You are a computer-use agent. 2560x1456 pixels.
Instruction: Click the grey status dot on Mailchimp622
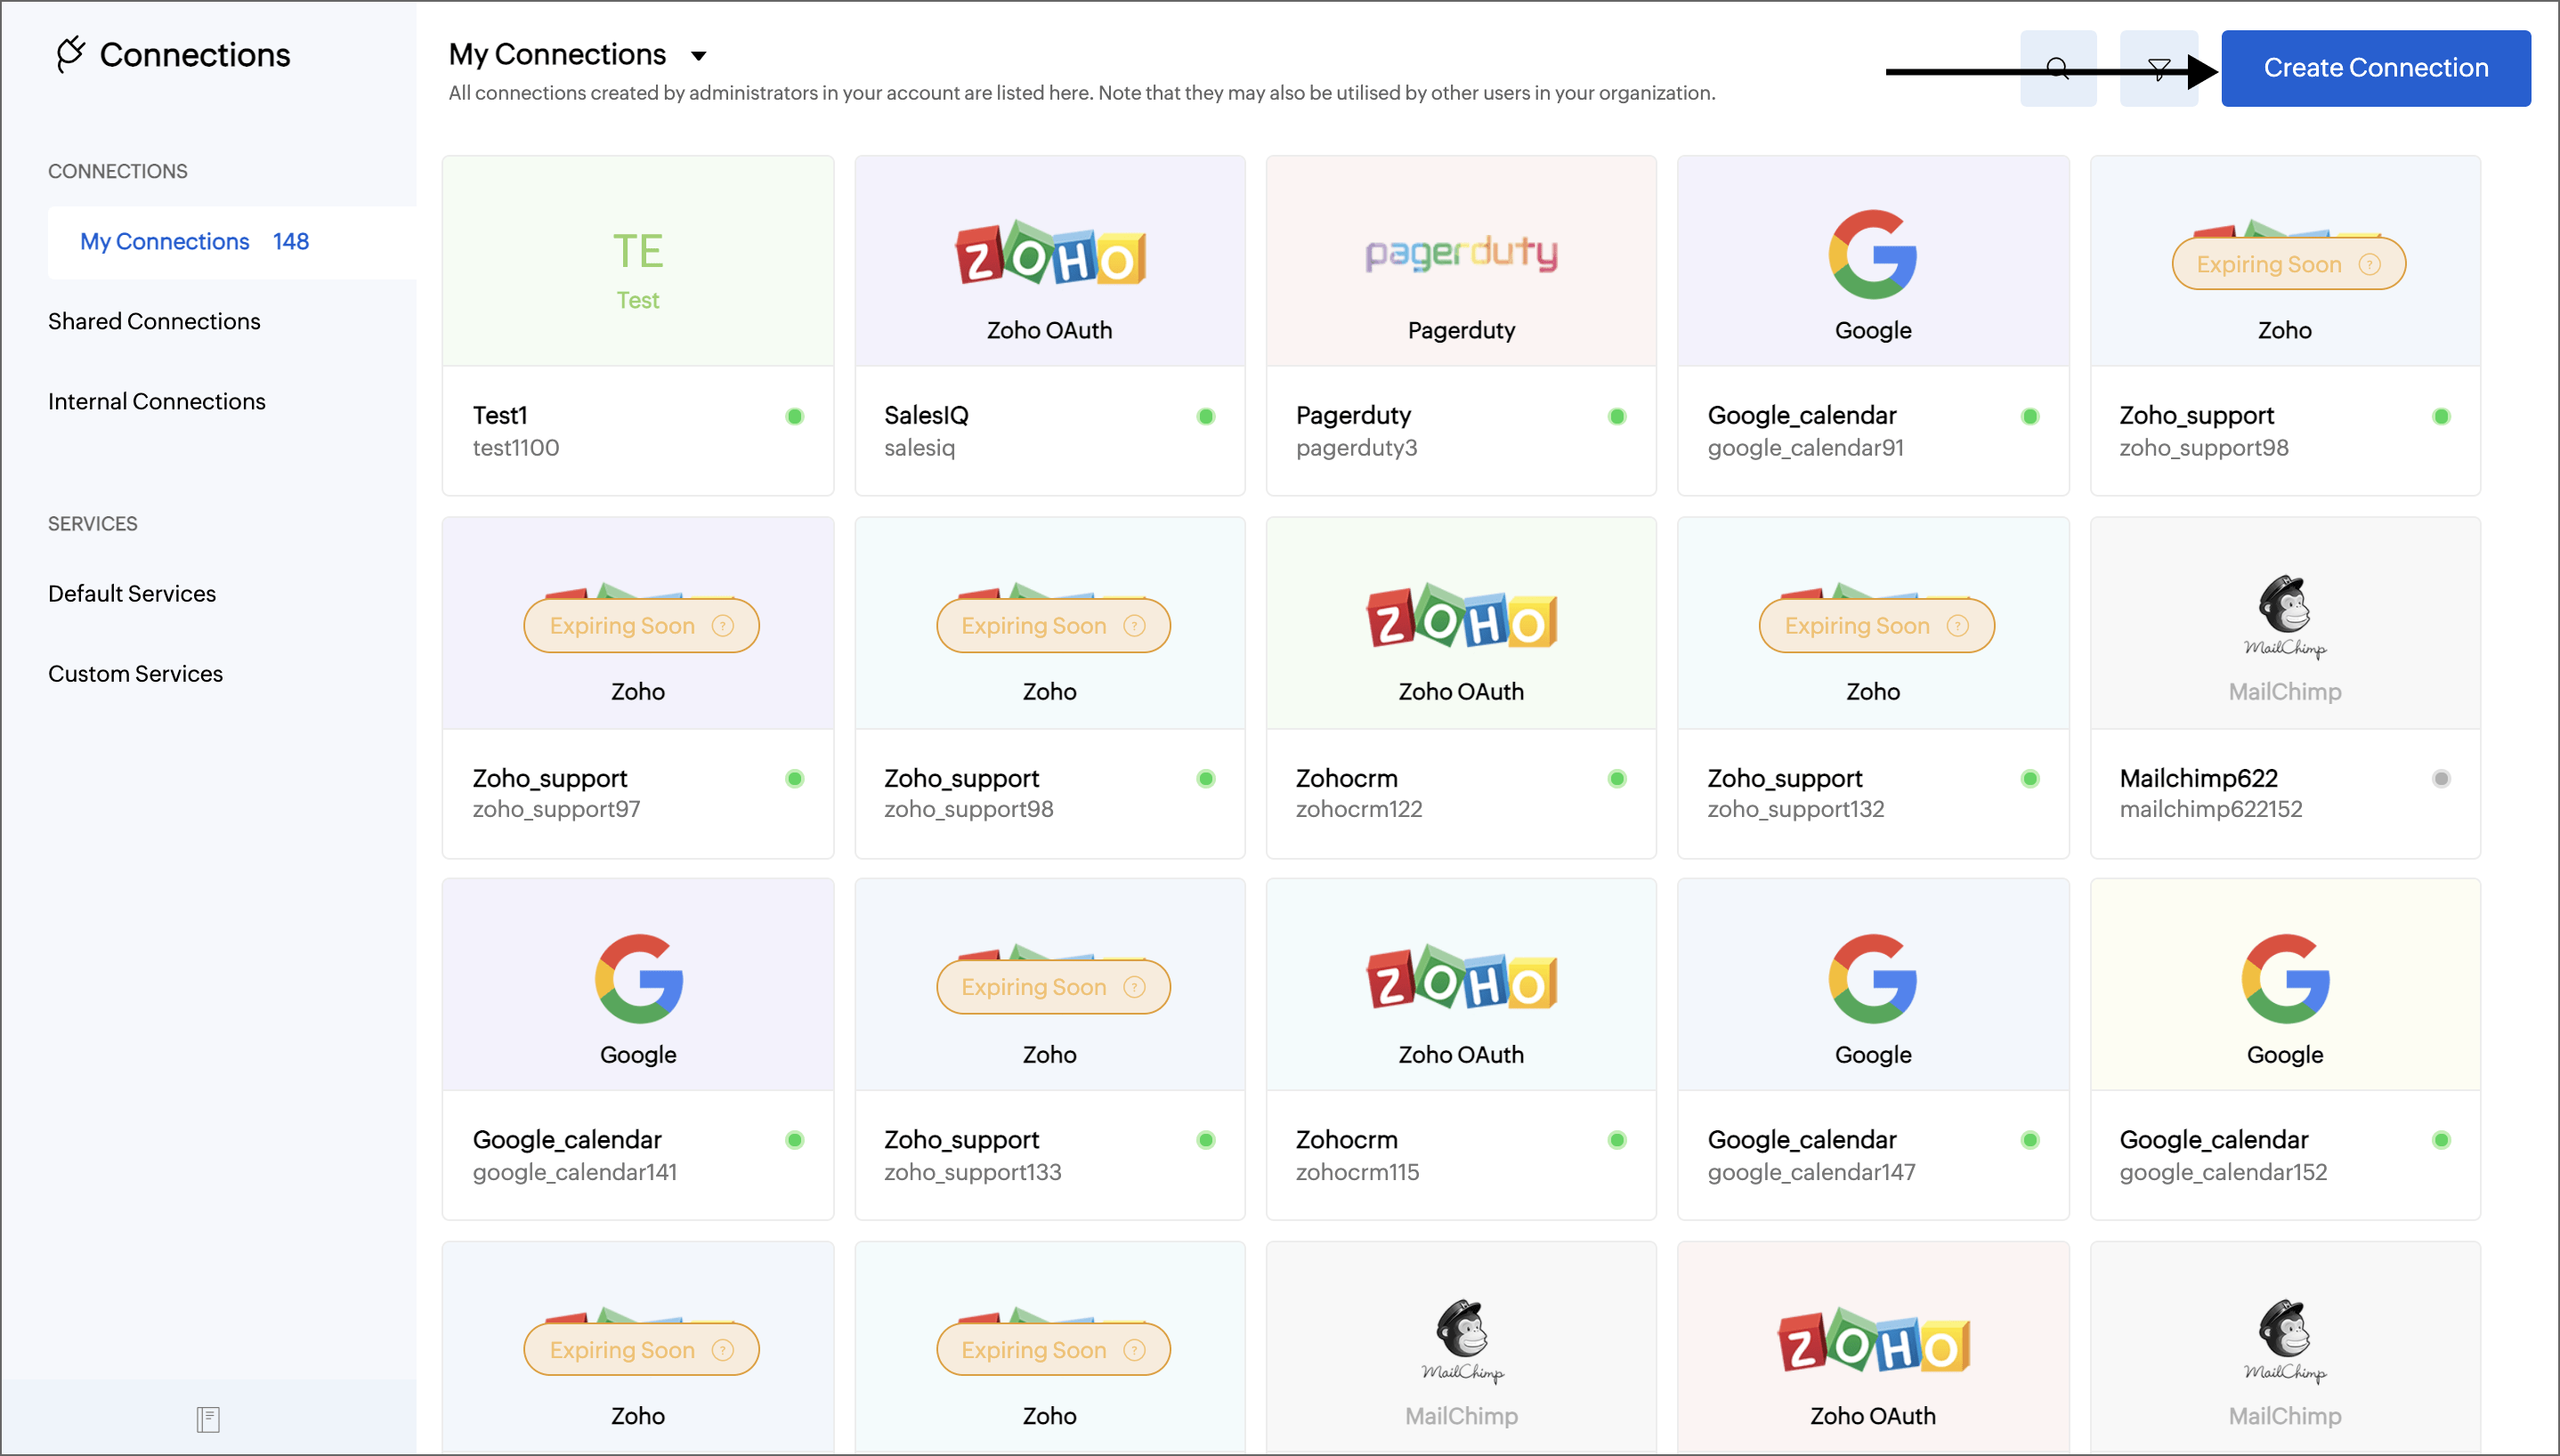[2440, 778]
